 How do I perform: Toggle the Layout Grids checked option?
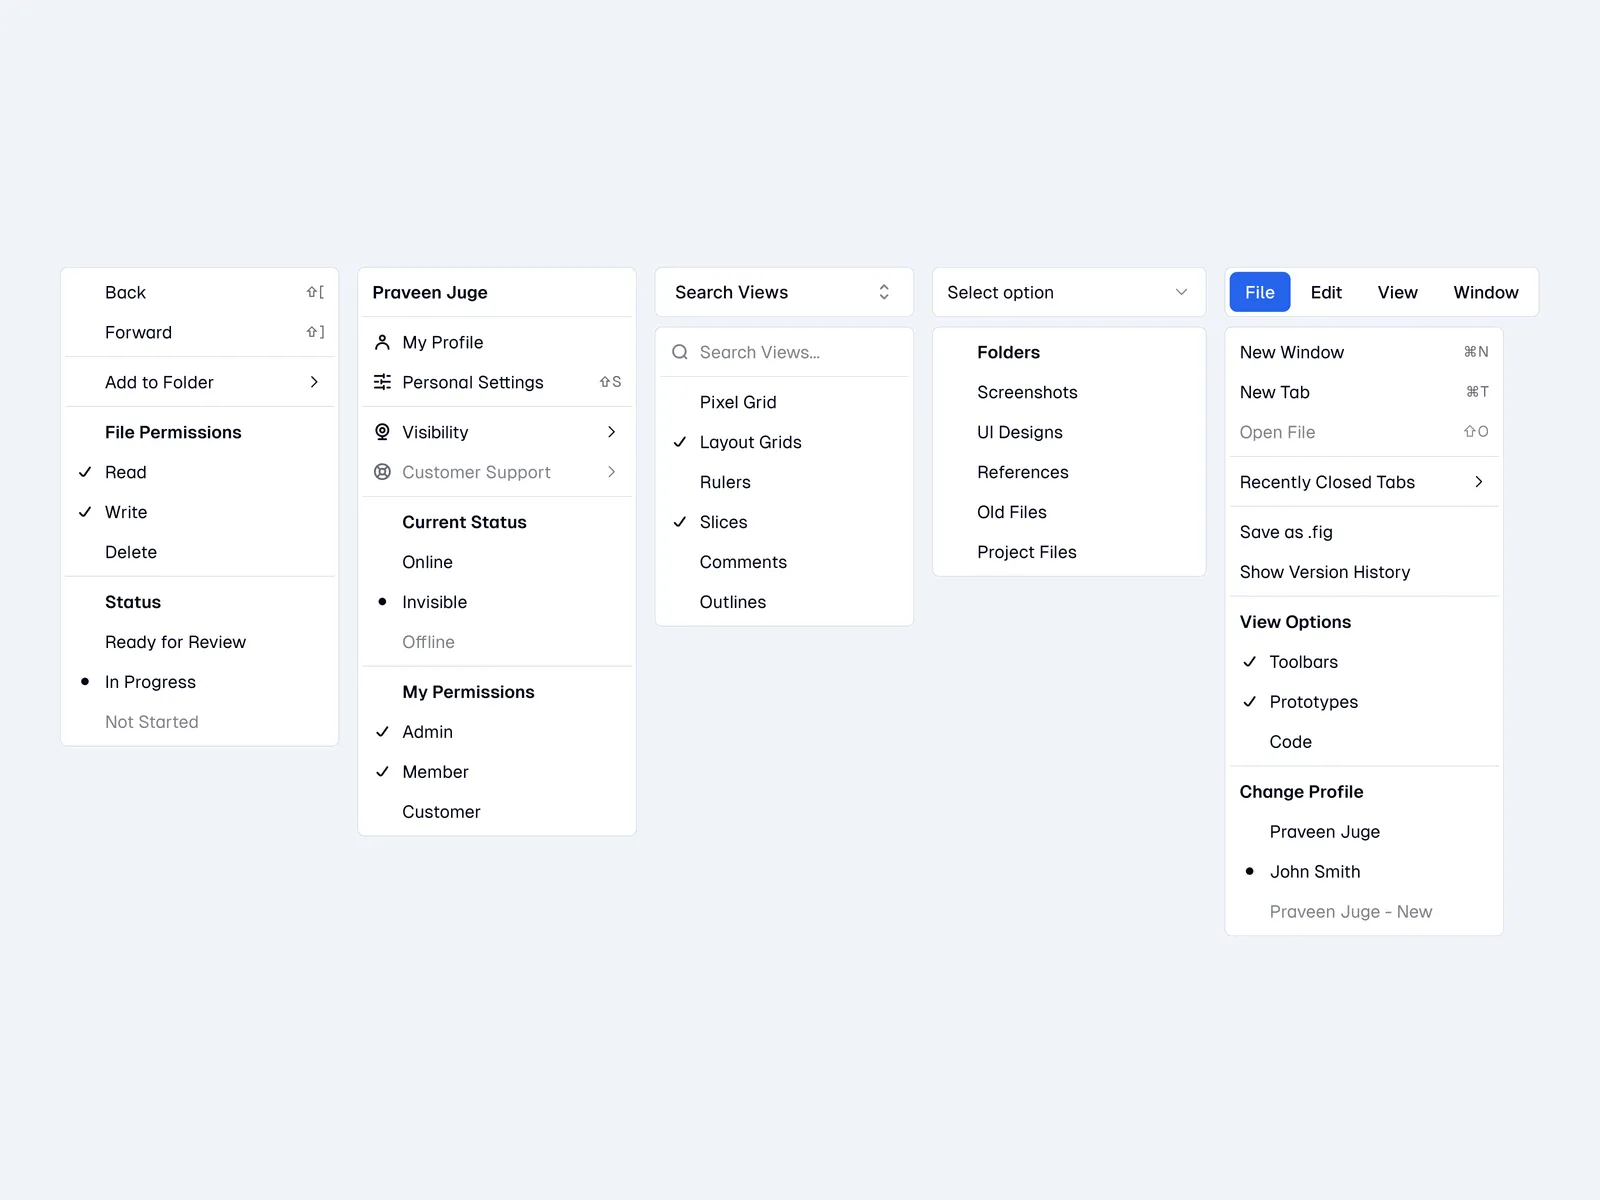[750, 442]
